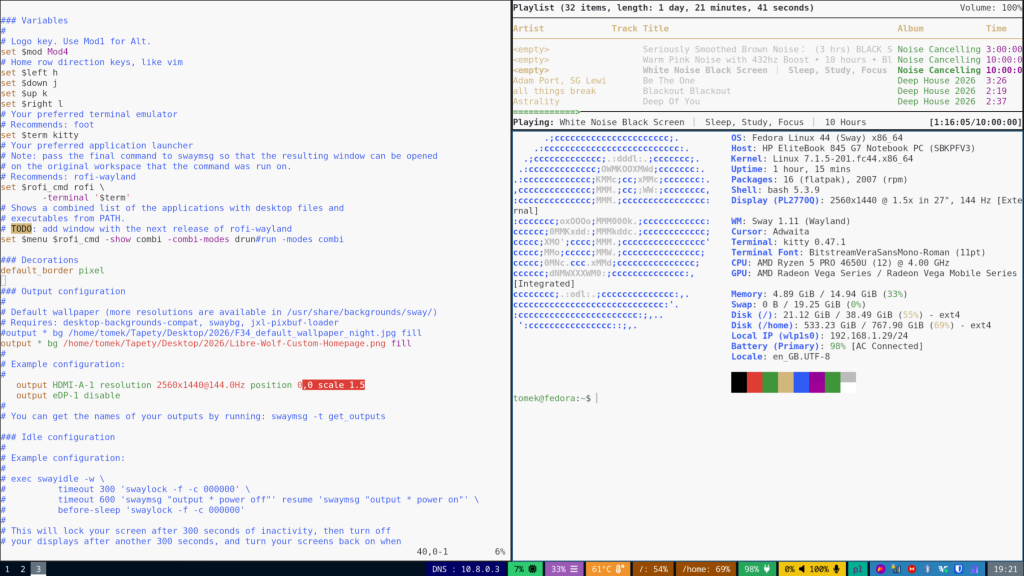This screenshot has width=1024, height=576.
Task: Click the '/home: 69%' disk module
Action: tap(706, 569)
